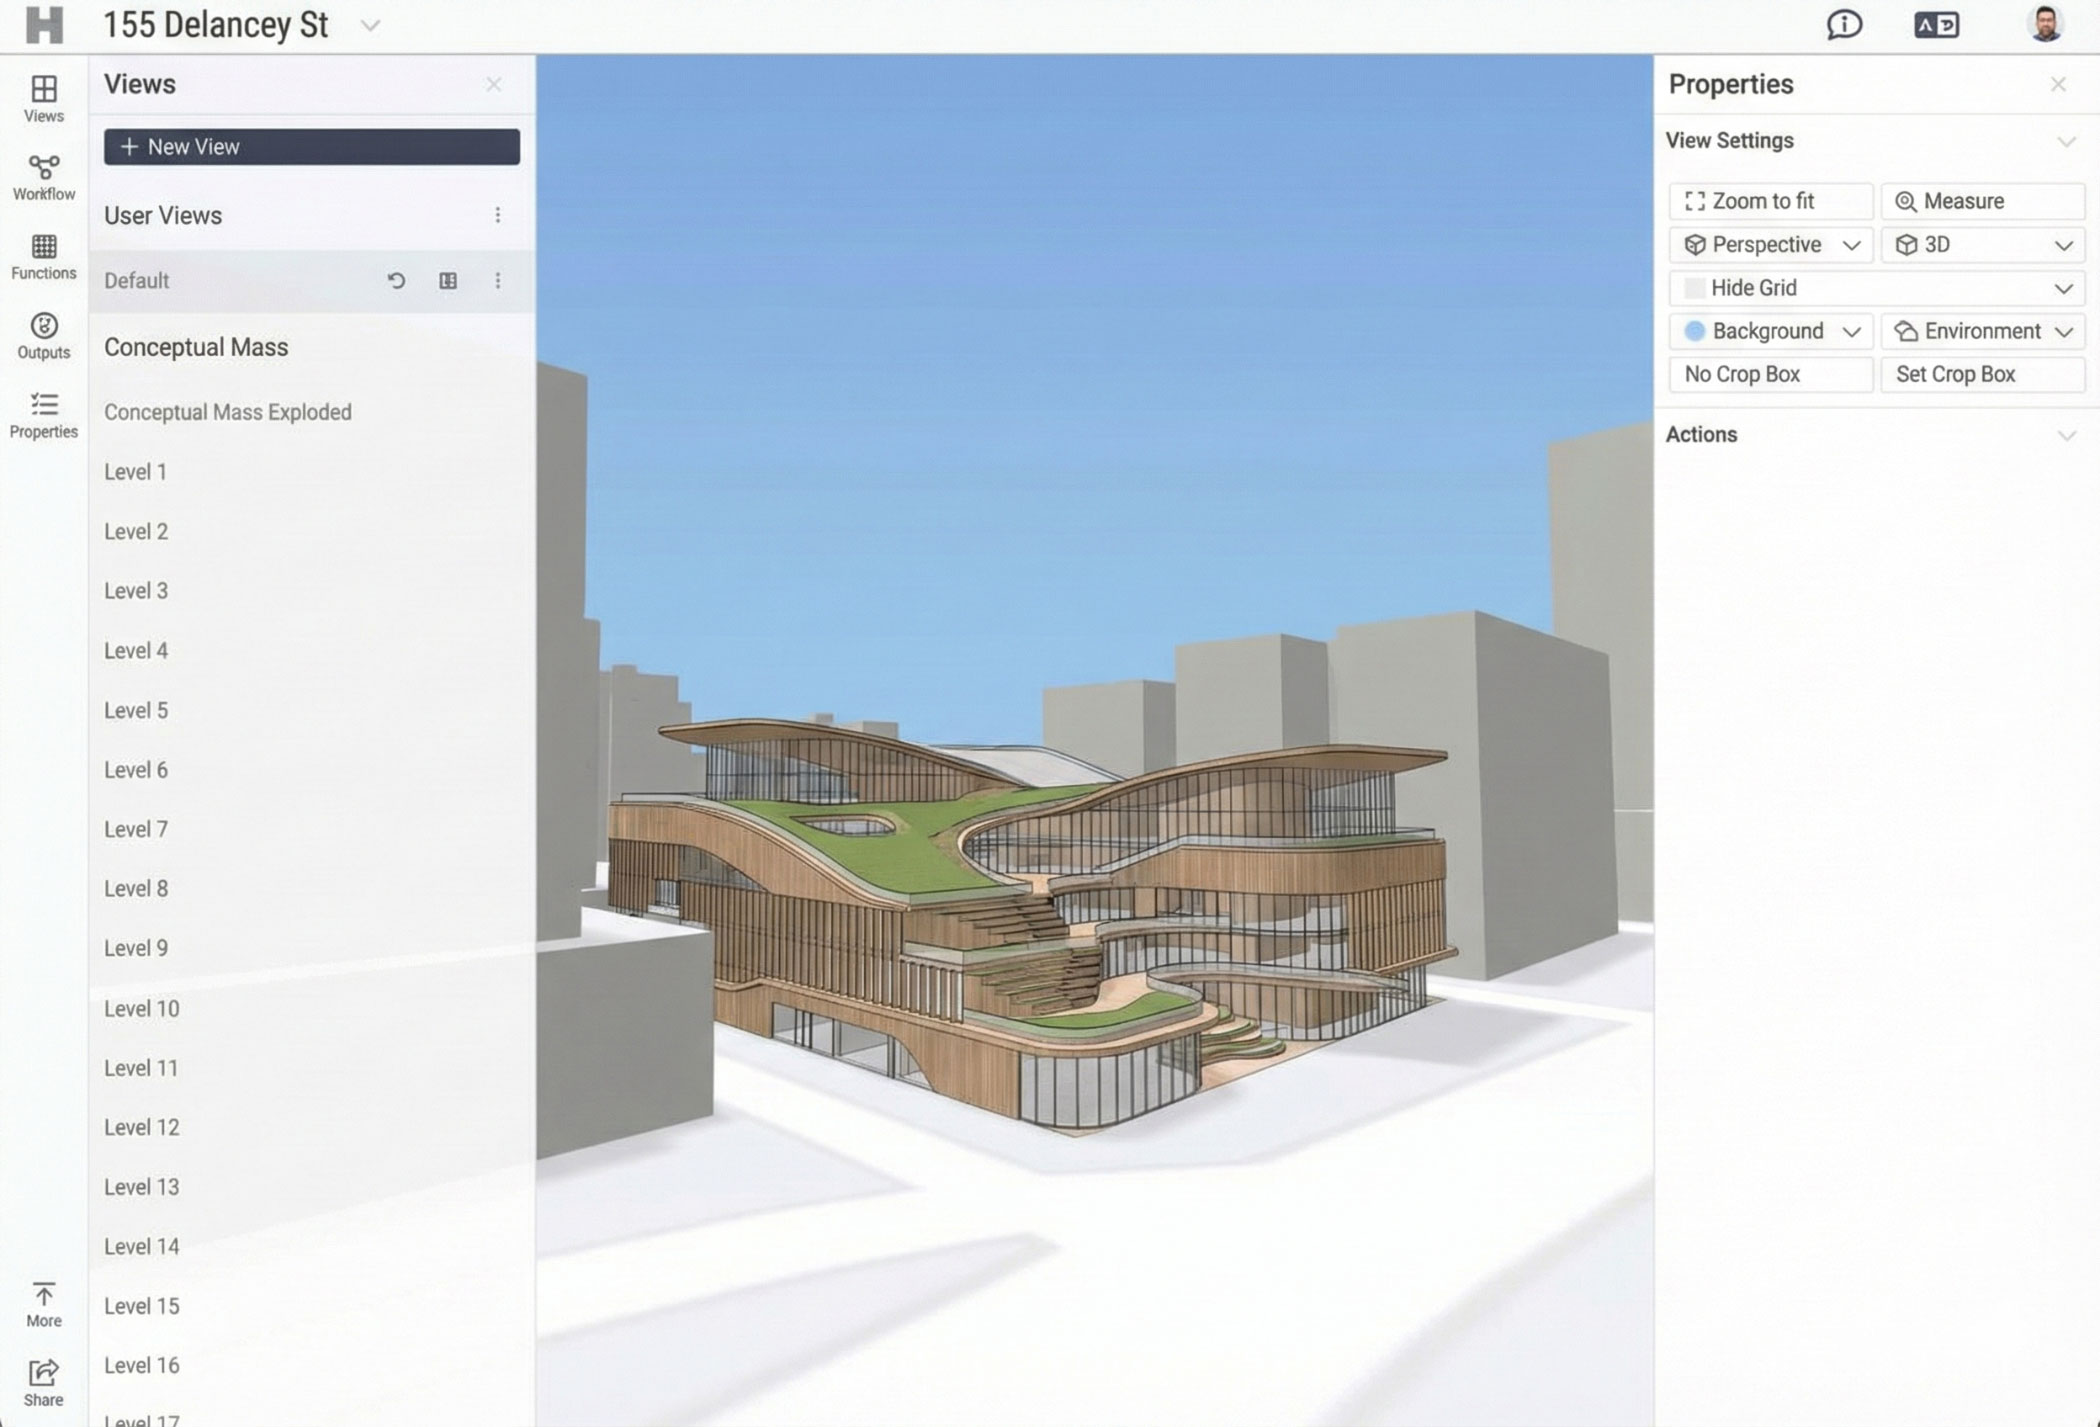
Task: Collapse the View Settings section
Action: coord(2065,141)
